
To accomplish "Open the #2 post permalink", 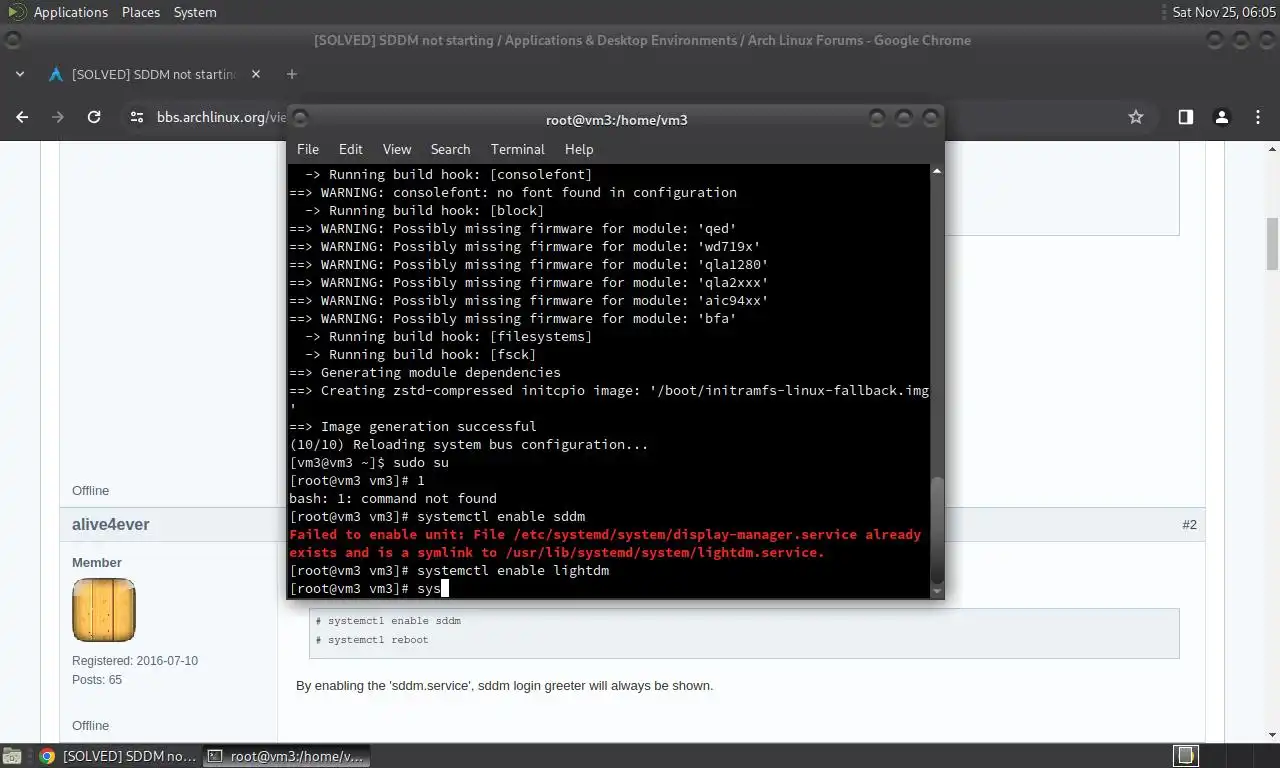I will click(1189, 524).
